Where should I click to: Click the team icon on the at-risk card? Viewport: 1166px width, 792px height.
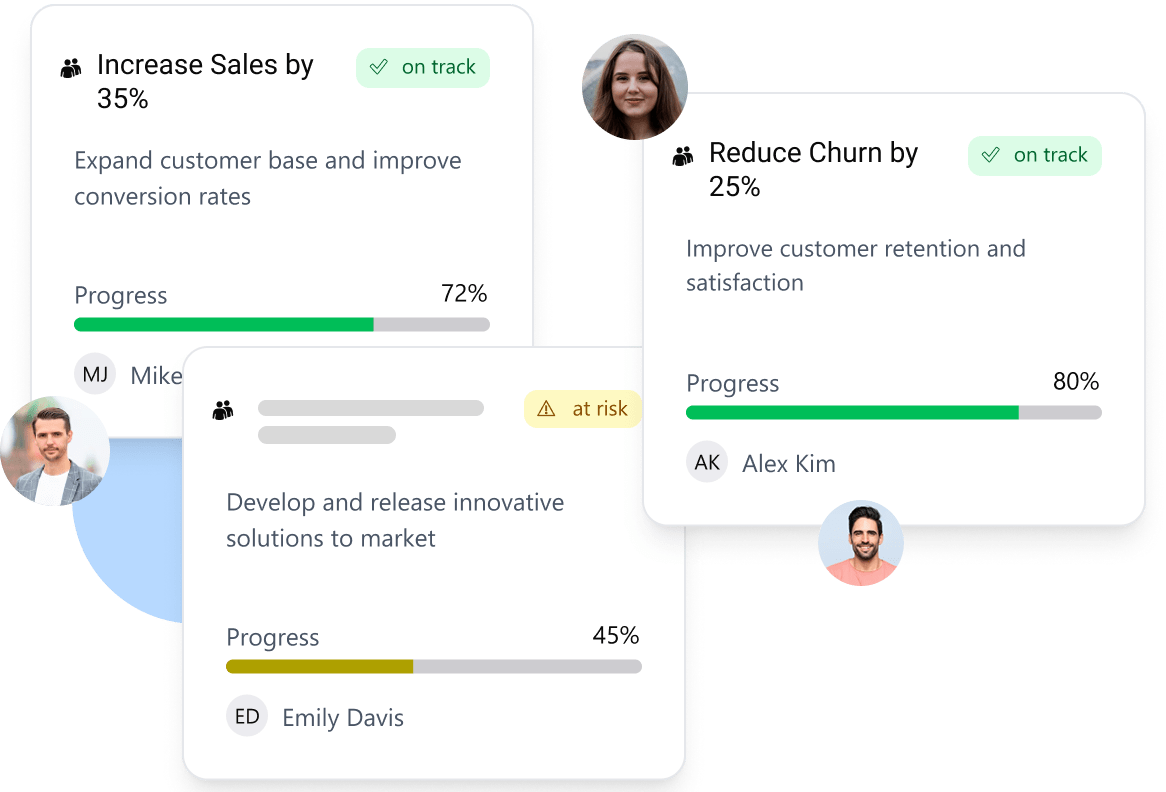221,408
